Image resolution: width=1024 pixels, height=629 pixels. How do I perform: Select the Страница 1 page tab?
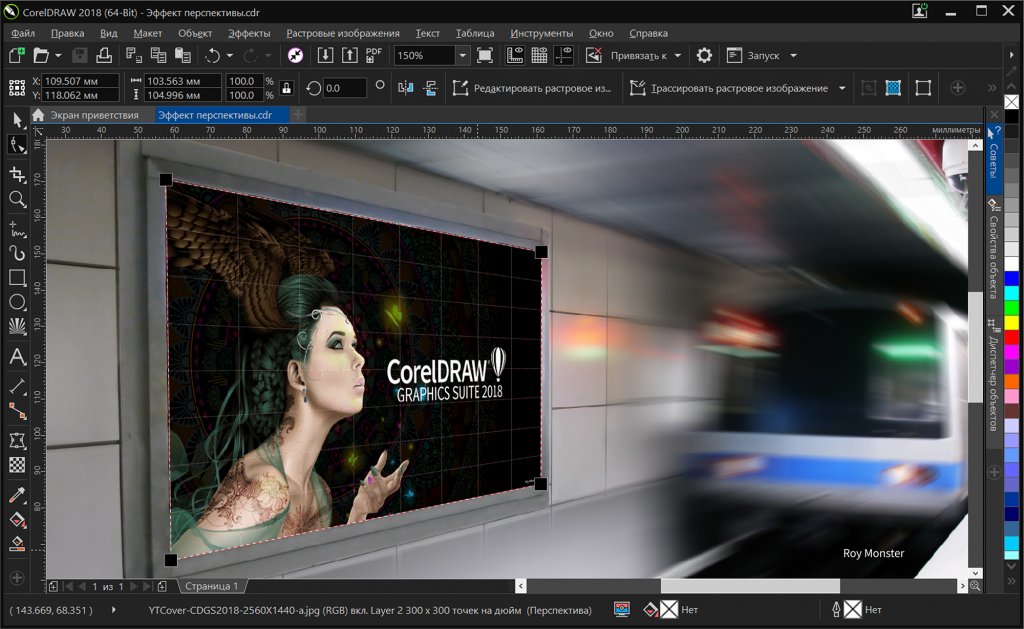tap(212, 586)
